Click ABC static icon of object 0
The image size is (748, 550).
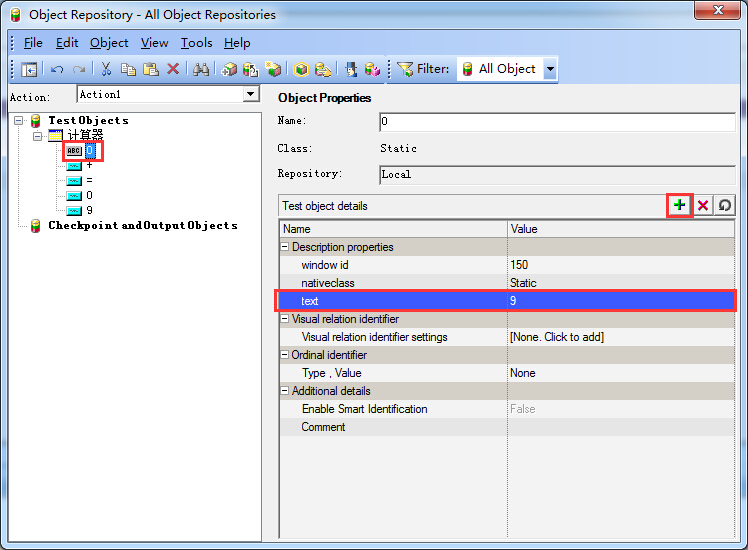74,151
